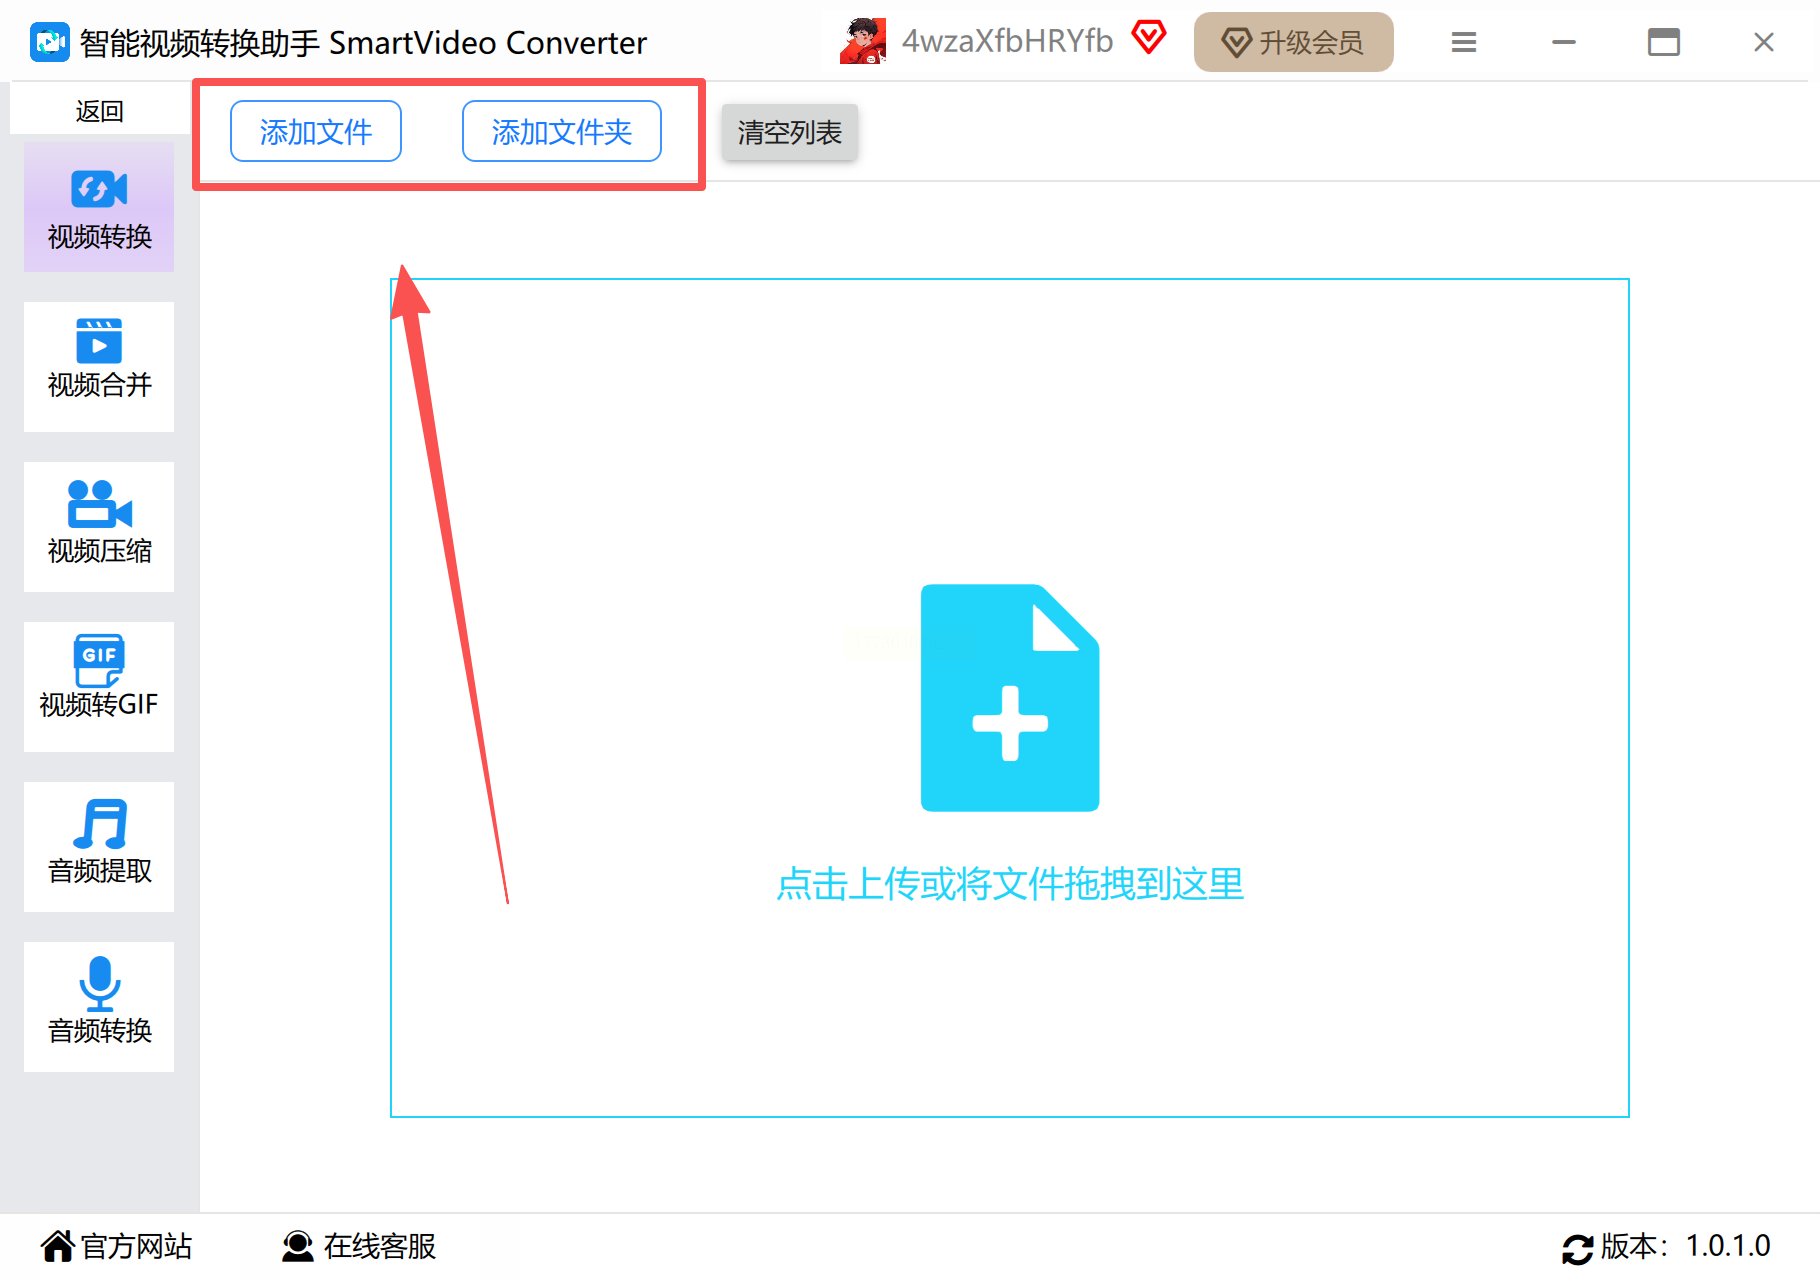
Task: Open the 音频转换 audio convert tool
Action: 99,1007
